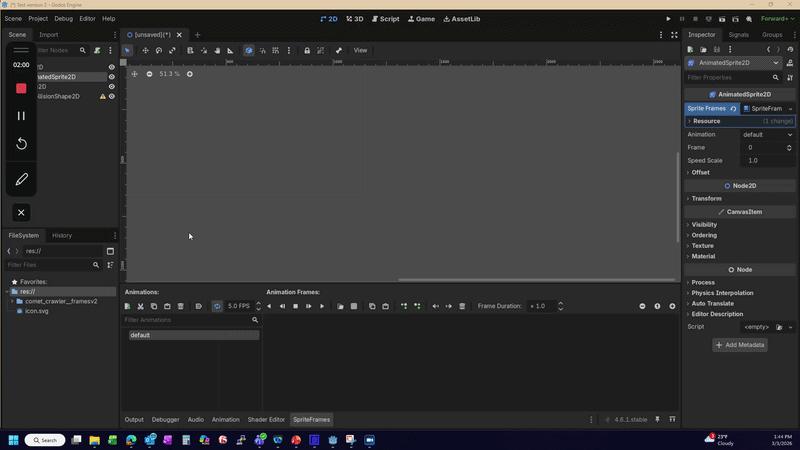Select the Move tool in the viewport toolbar
800x450 pixels.
click(145, 50)
